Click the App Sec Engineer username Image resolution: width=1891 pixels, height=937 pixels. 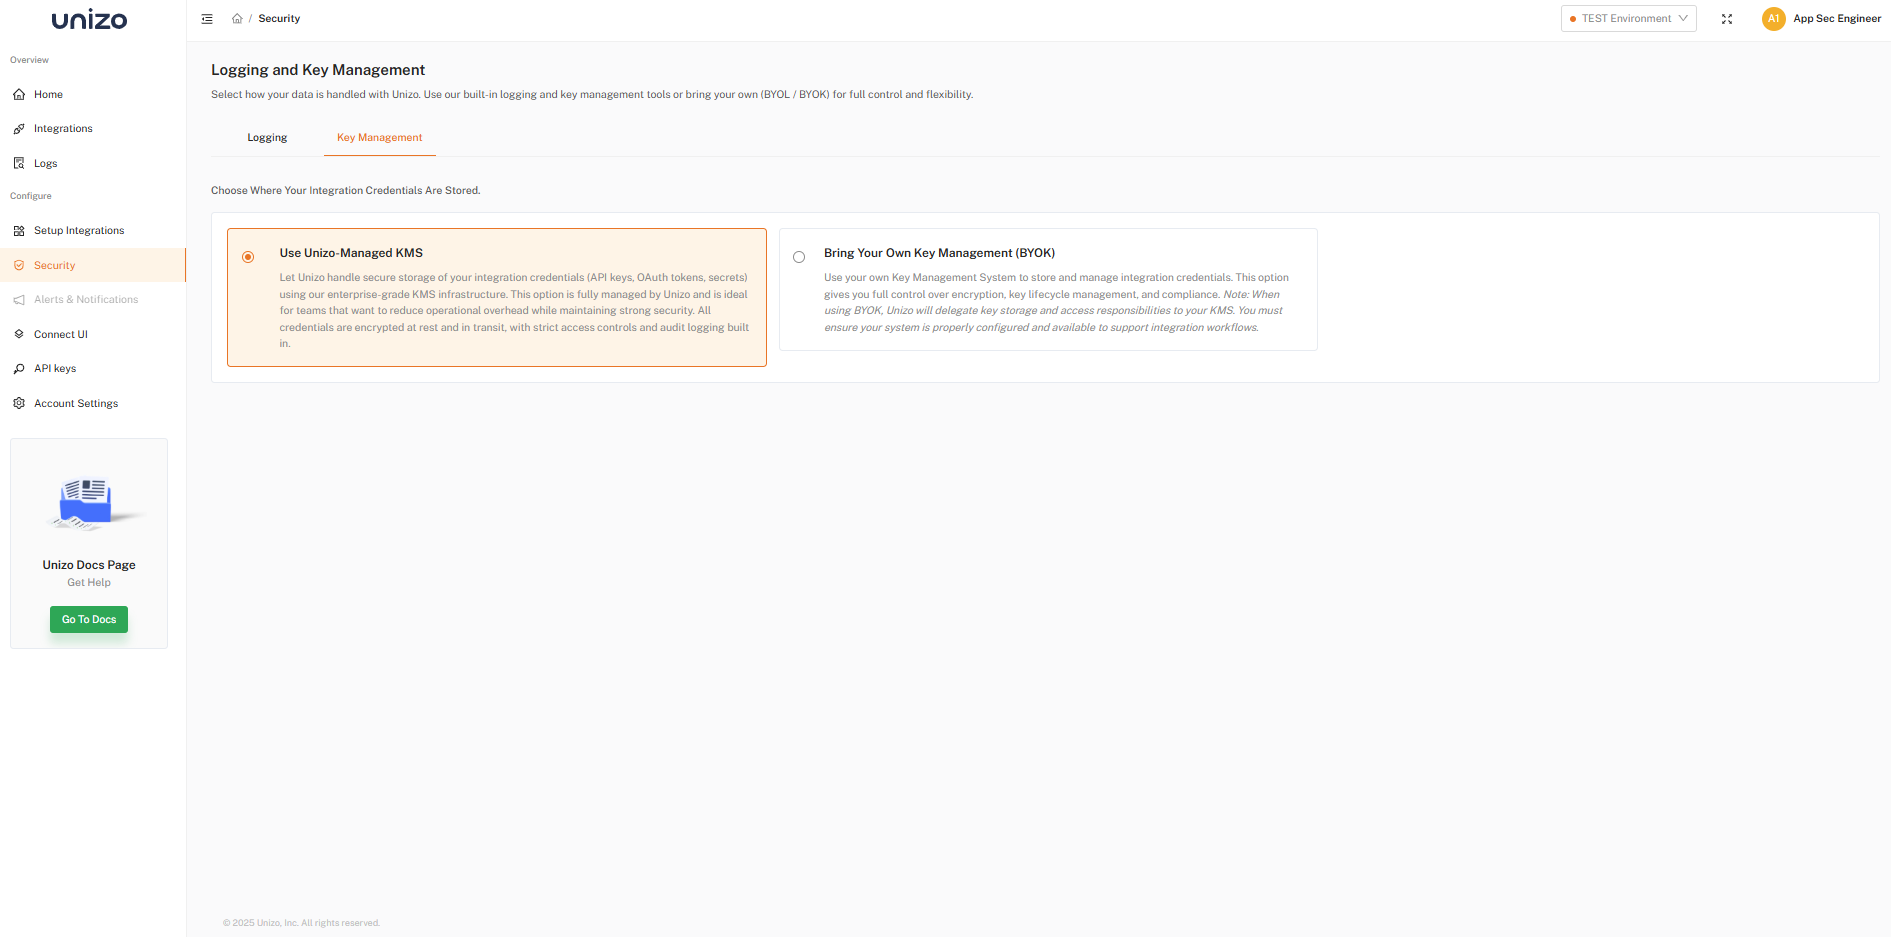[x=1837, y=19]
